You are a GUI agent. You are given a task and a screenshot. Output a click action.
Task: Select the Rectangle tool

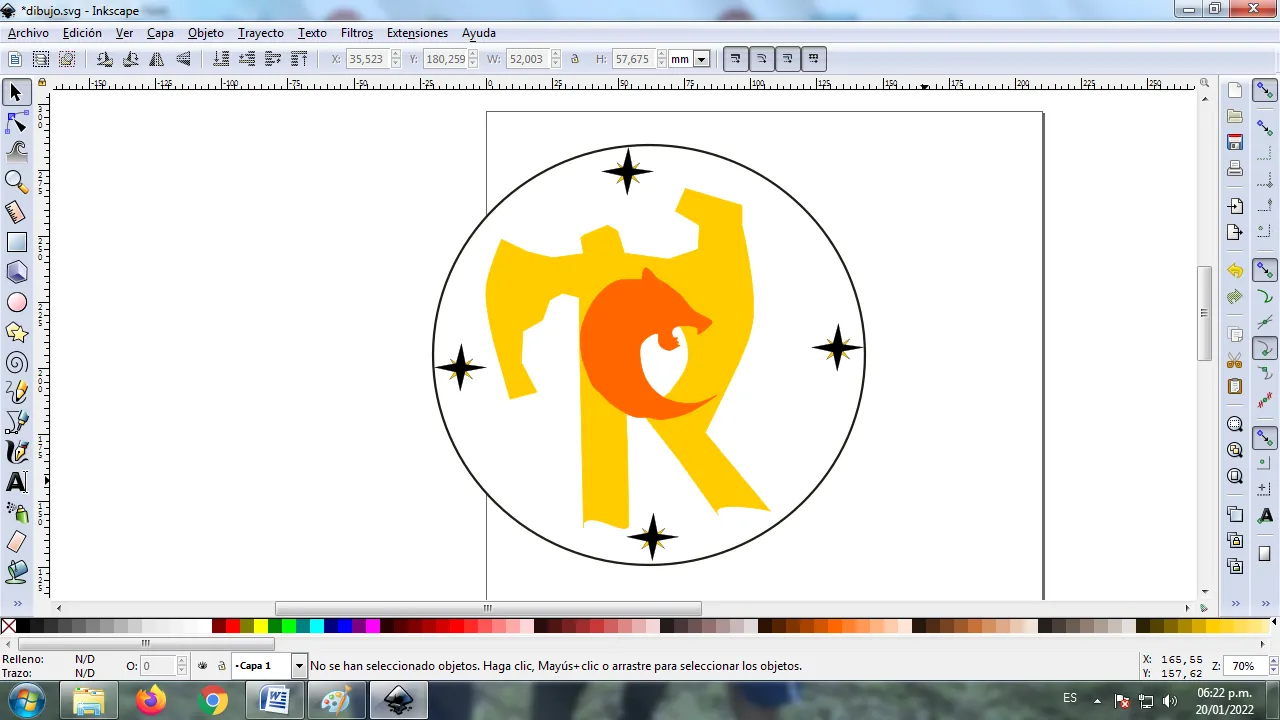click(16, 242)
